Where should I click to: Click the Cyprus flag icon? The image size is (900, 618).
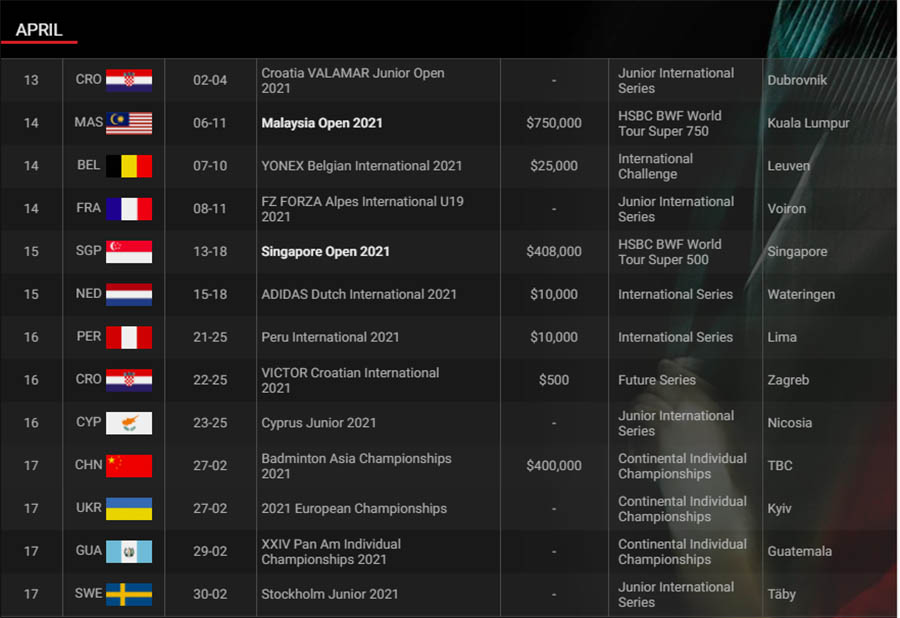pyautogui.click(x=129, y=423)
